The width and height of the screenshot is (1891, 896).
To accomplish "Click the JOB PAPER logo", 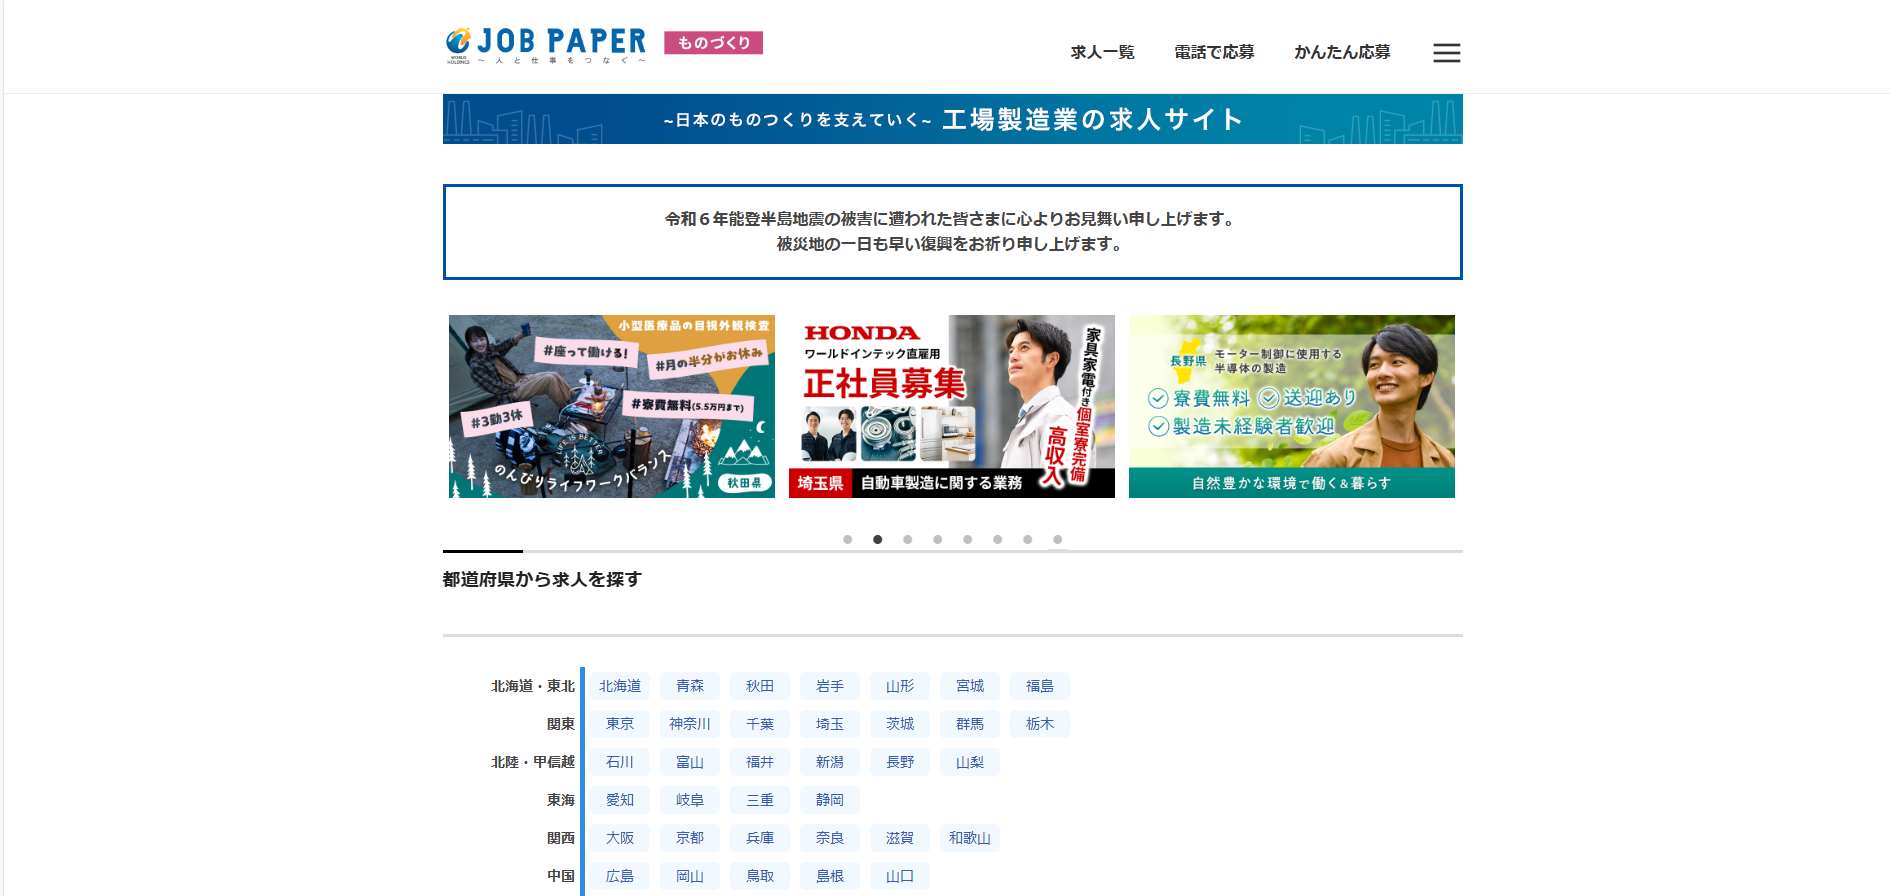I will (x=546, y=45).
